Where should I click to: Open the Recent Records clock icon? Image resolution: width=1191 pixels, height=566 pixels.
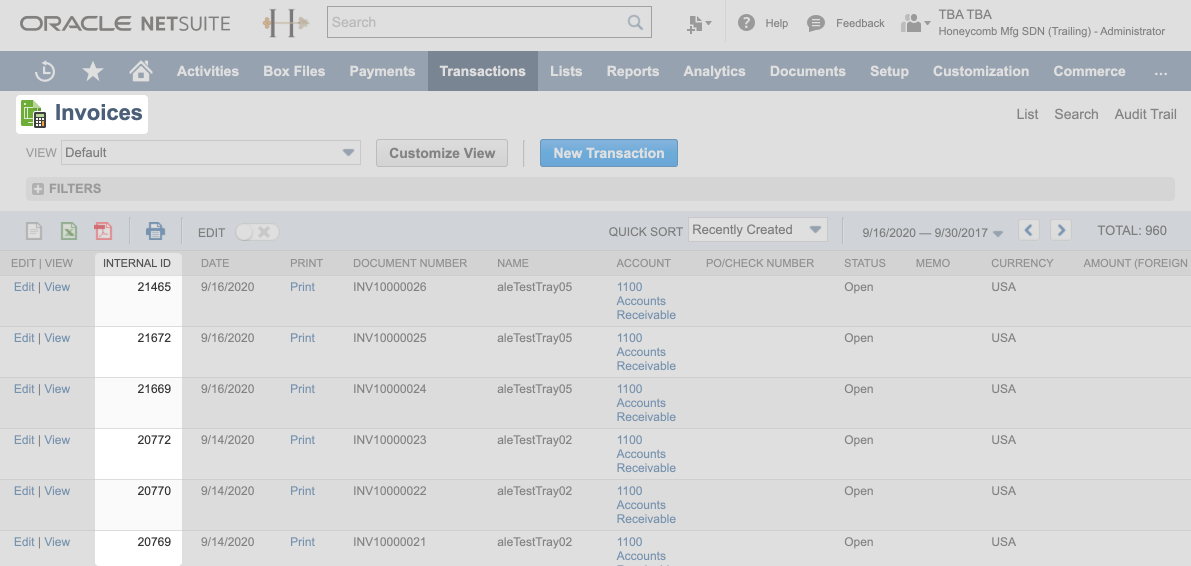tap(45, 71)
